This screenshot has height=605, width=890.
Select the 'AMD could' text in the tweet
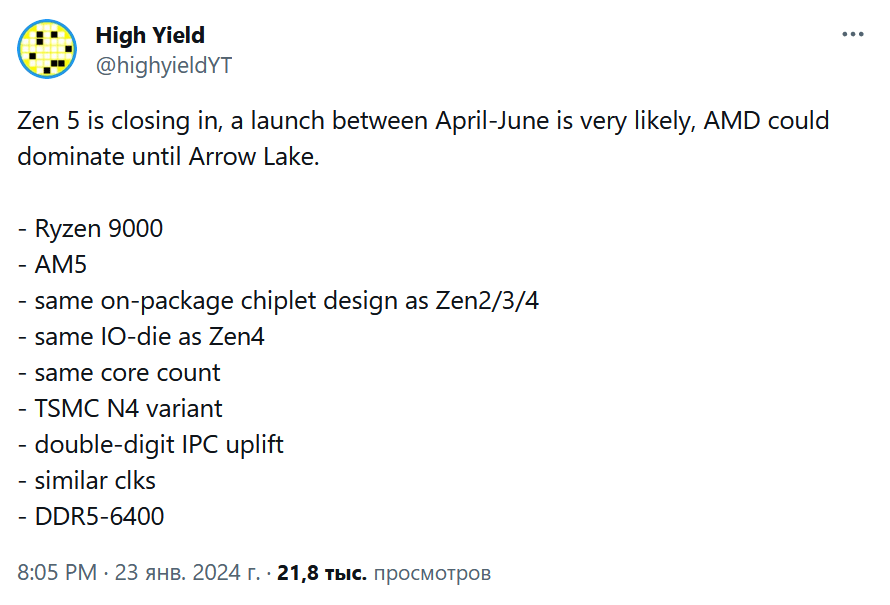(766, 121)
